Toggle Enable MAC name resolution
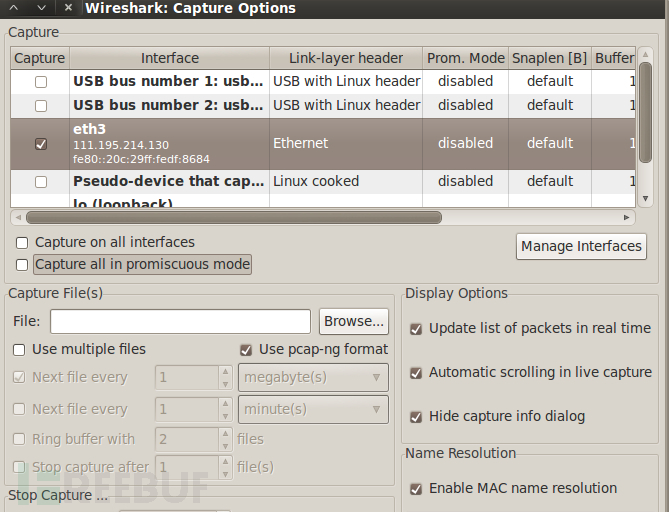The width and height of the screenshot is (669, 512). click(x=416, y=489)
